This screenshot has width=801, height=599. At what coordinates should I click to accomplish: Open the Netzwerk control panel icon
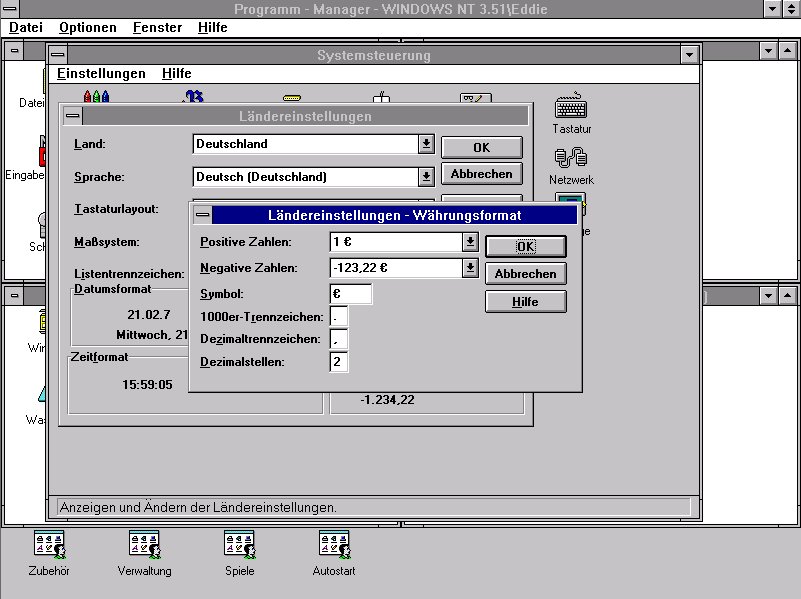tap(571, 158)
